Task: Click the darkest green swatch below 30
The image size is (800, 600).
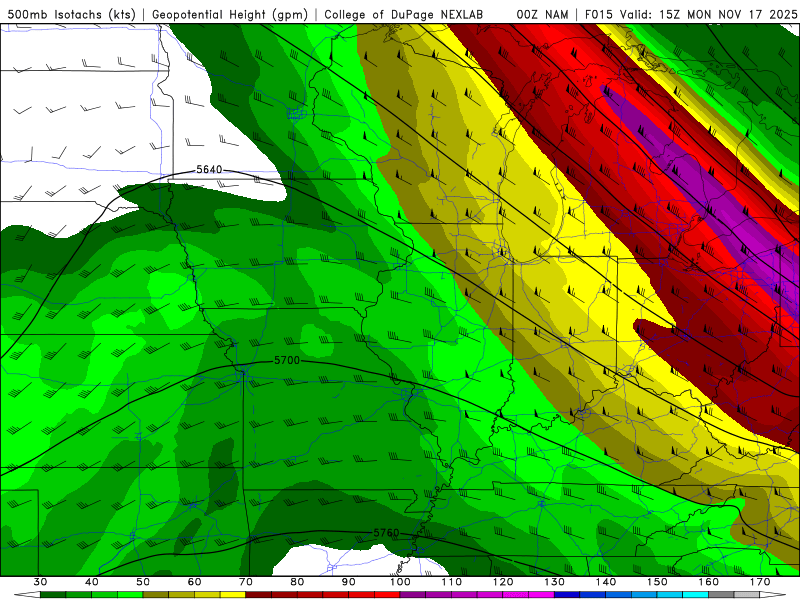Action: pyautogui.click(x=53, y=594)
